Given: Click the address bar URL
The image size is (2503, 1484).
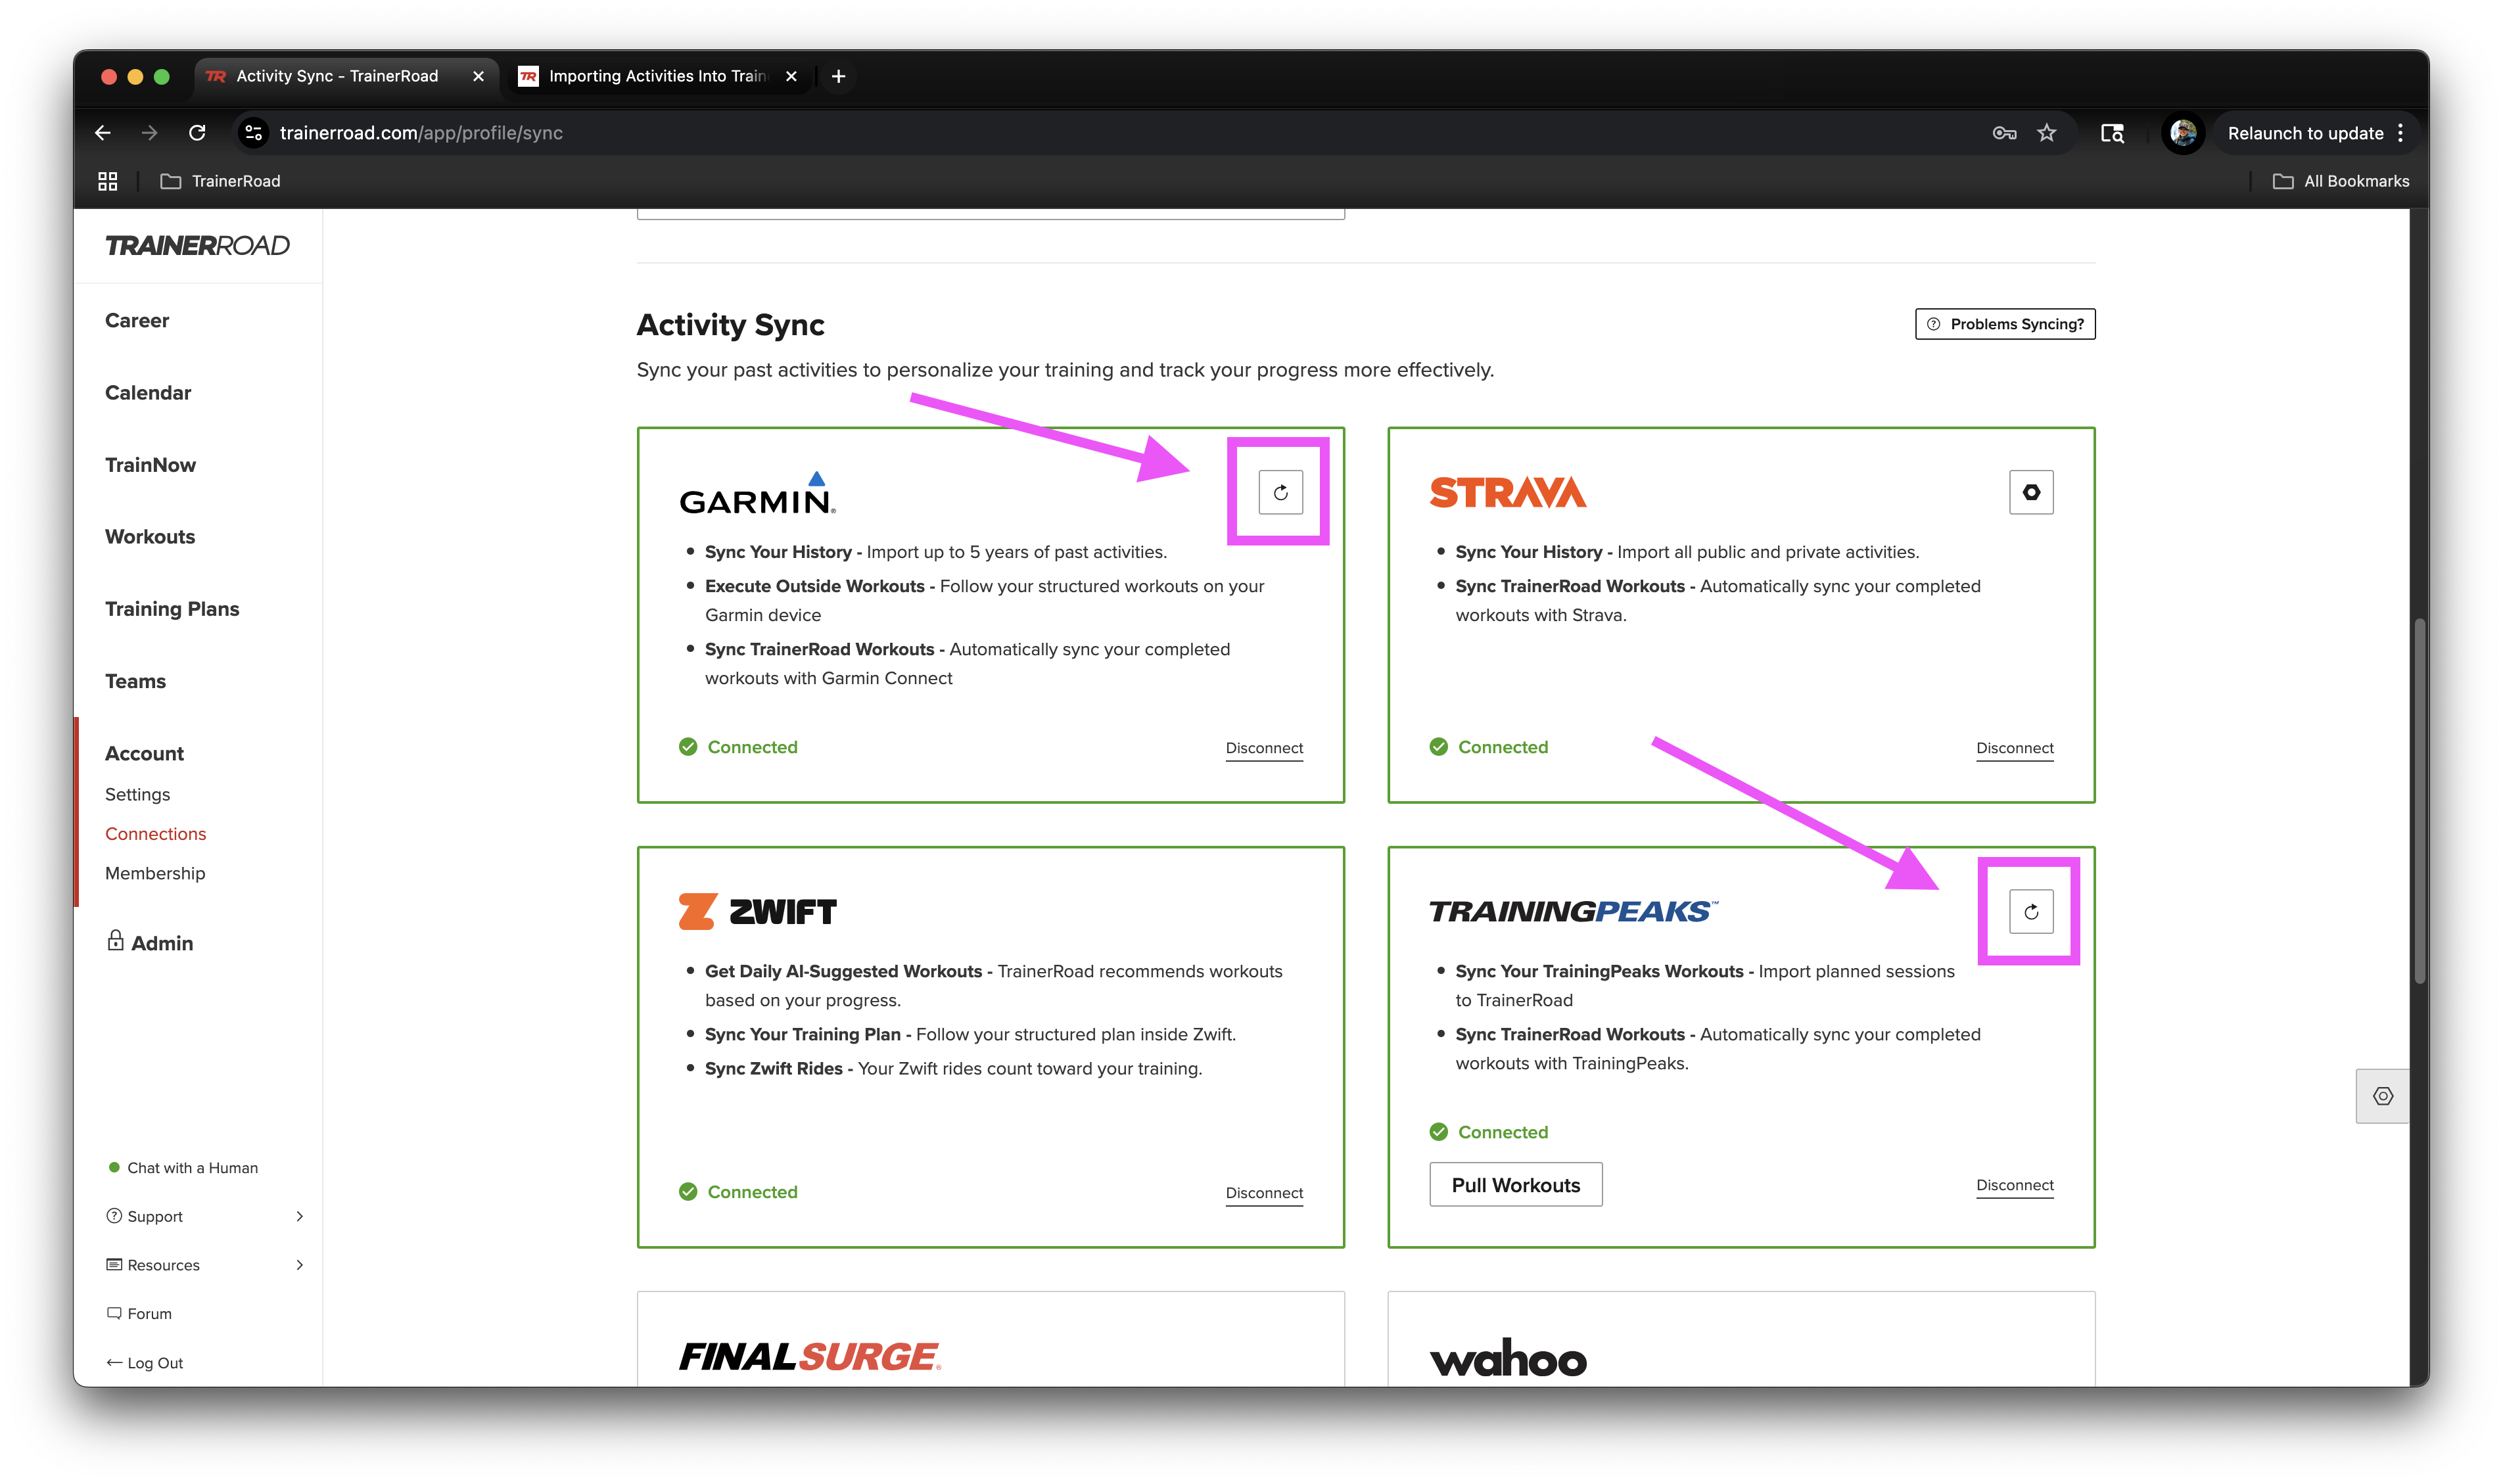Looking at the screenshot, I should point(421,133).
